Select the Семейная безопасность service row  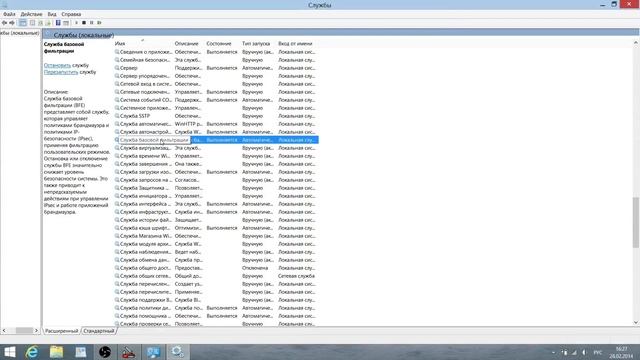coord(216,60)
